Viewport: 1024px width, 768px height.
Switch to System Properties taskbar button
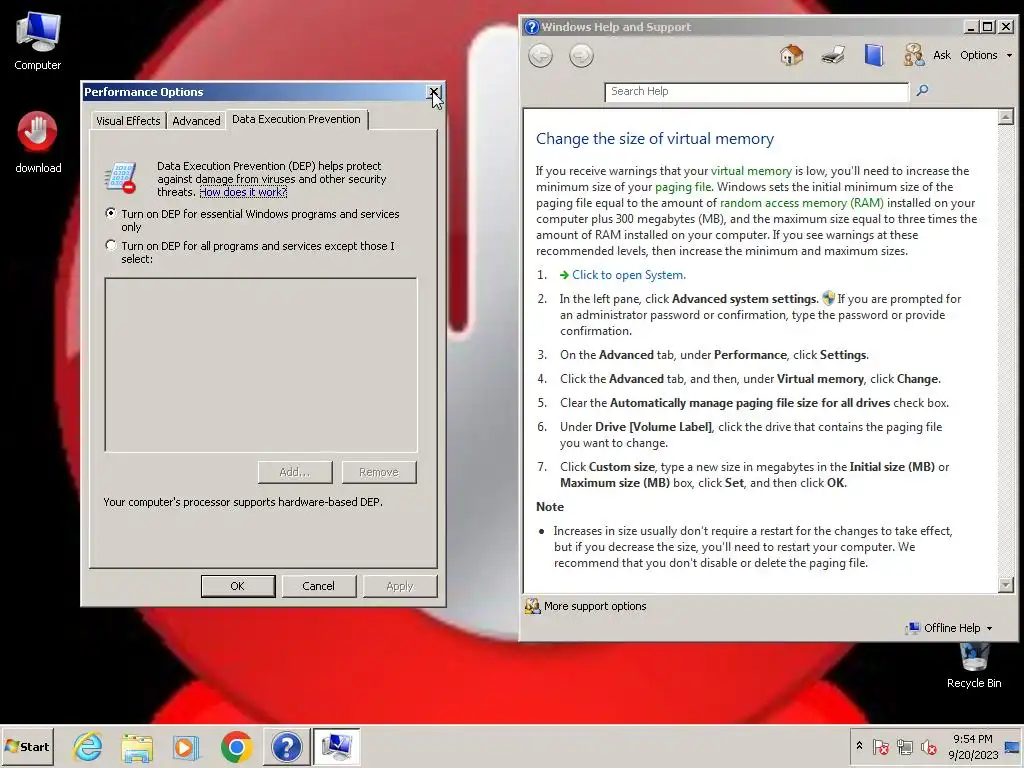(336, 746)
